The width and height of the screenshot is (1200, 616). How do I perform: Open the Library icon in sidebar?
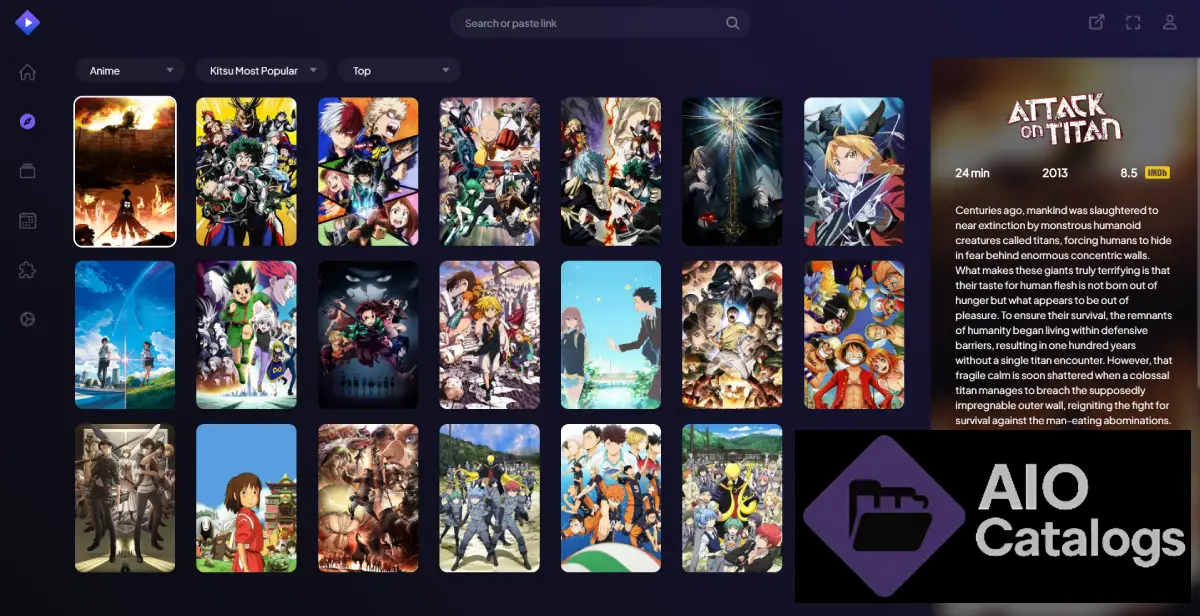click(x=28, y=171)
